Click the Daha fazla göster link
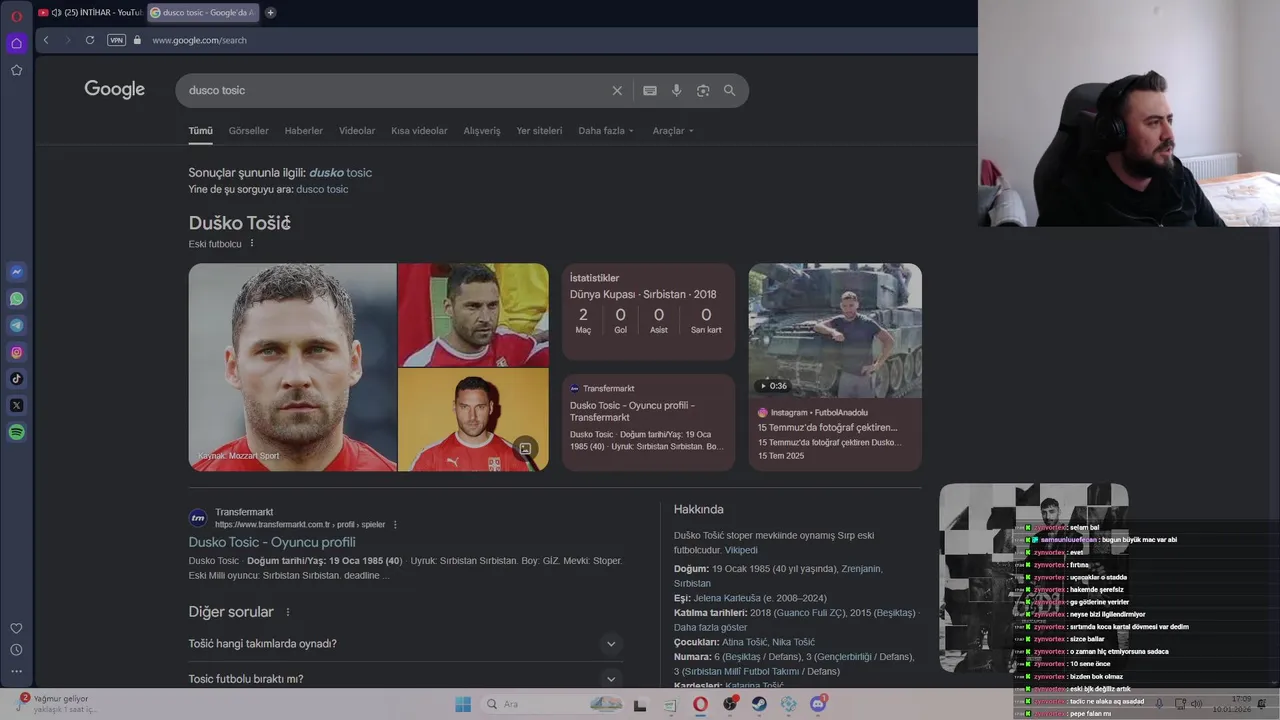Viewport: 1280px width, 720px height. point(710,627)
